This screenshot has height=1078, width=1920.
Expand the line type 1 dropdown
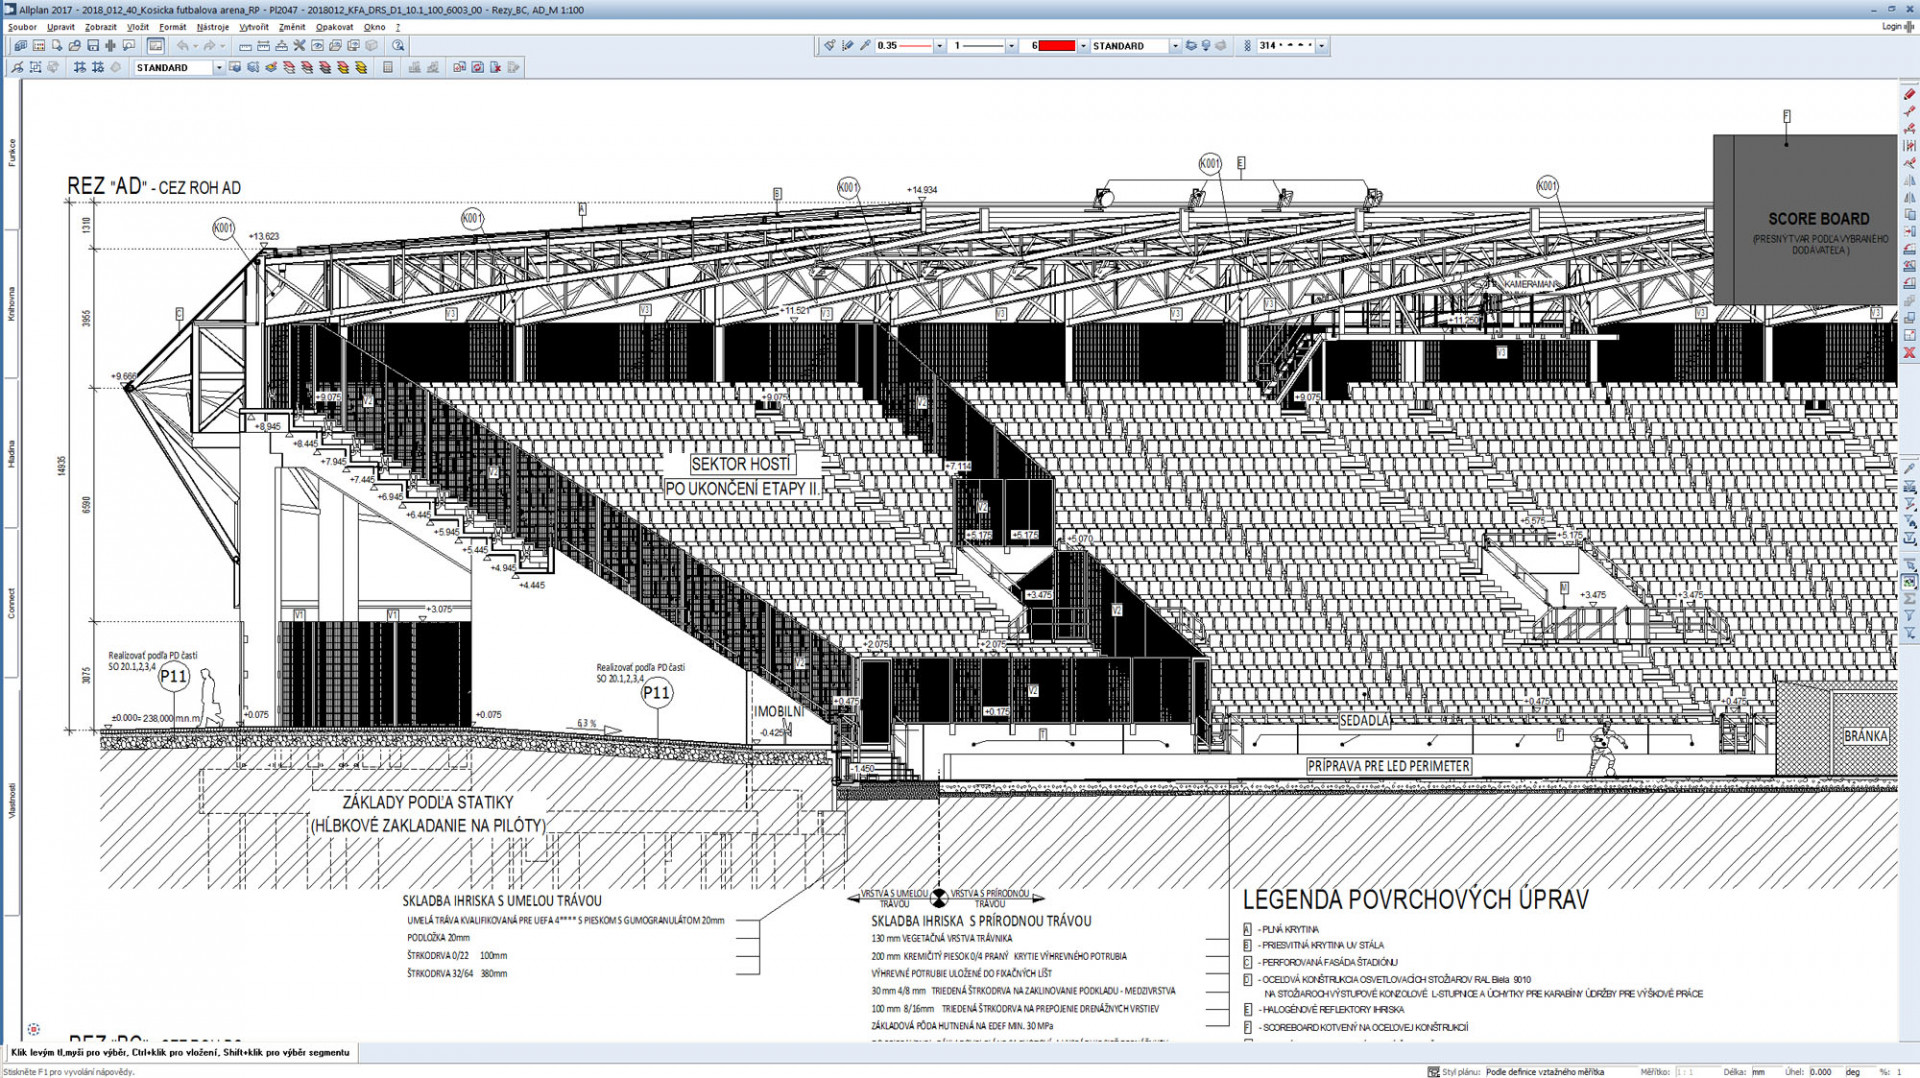tap(1011, 46)
